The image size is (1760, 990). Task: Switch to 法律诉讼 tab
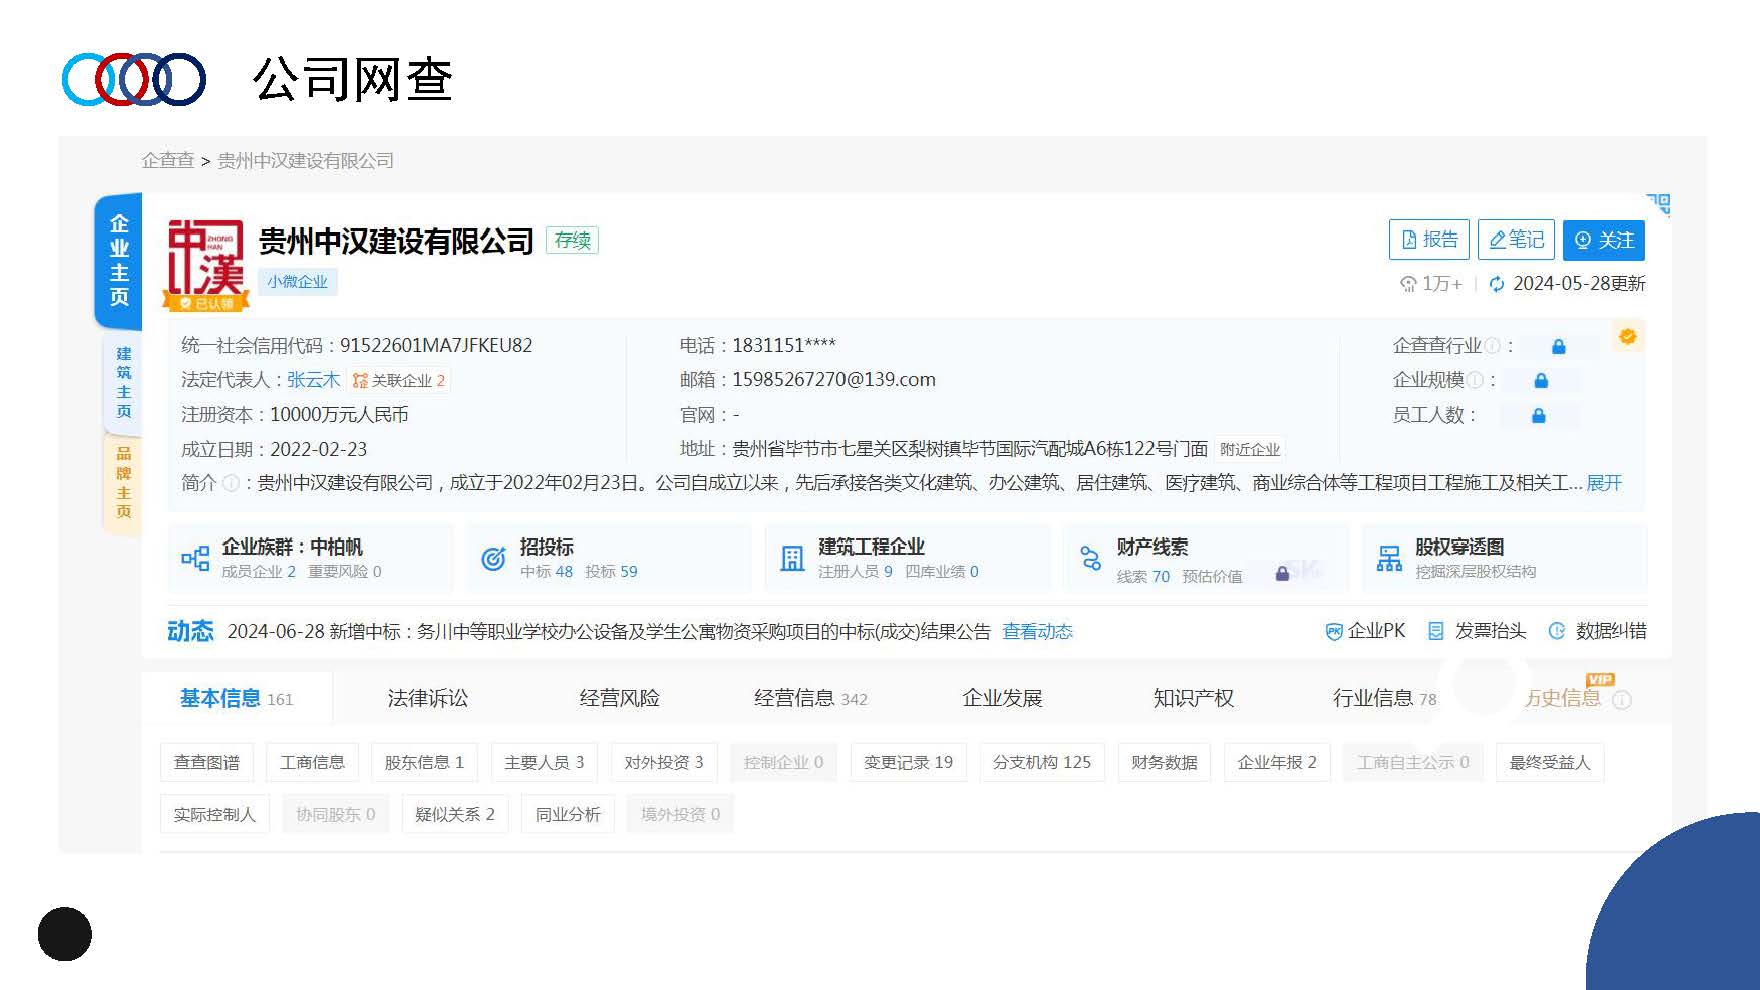tap(427, 698)
